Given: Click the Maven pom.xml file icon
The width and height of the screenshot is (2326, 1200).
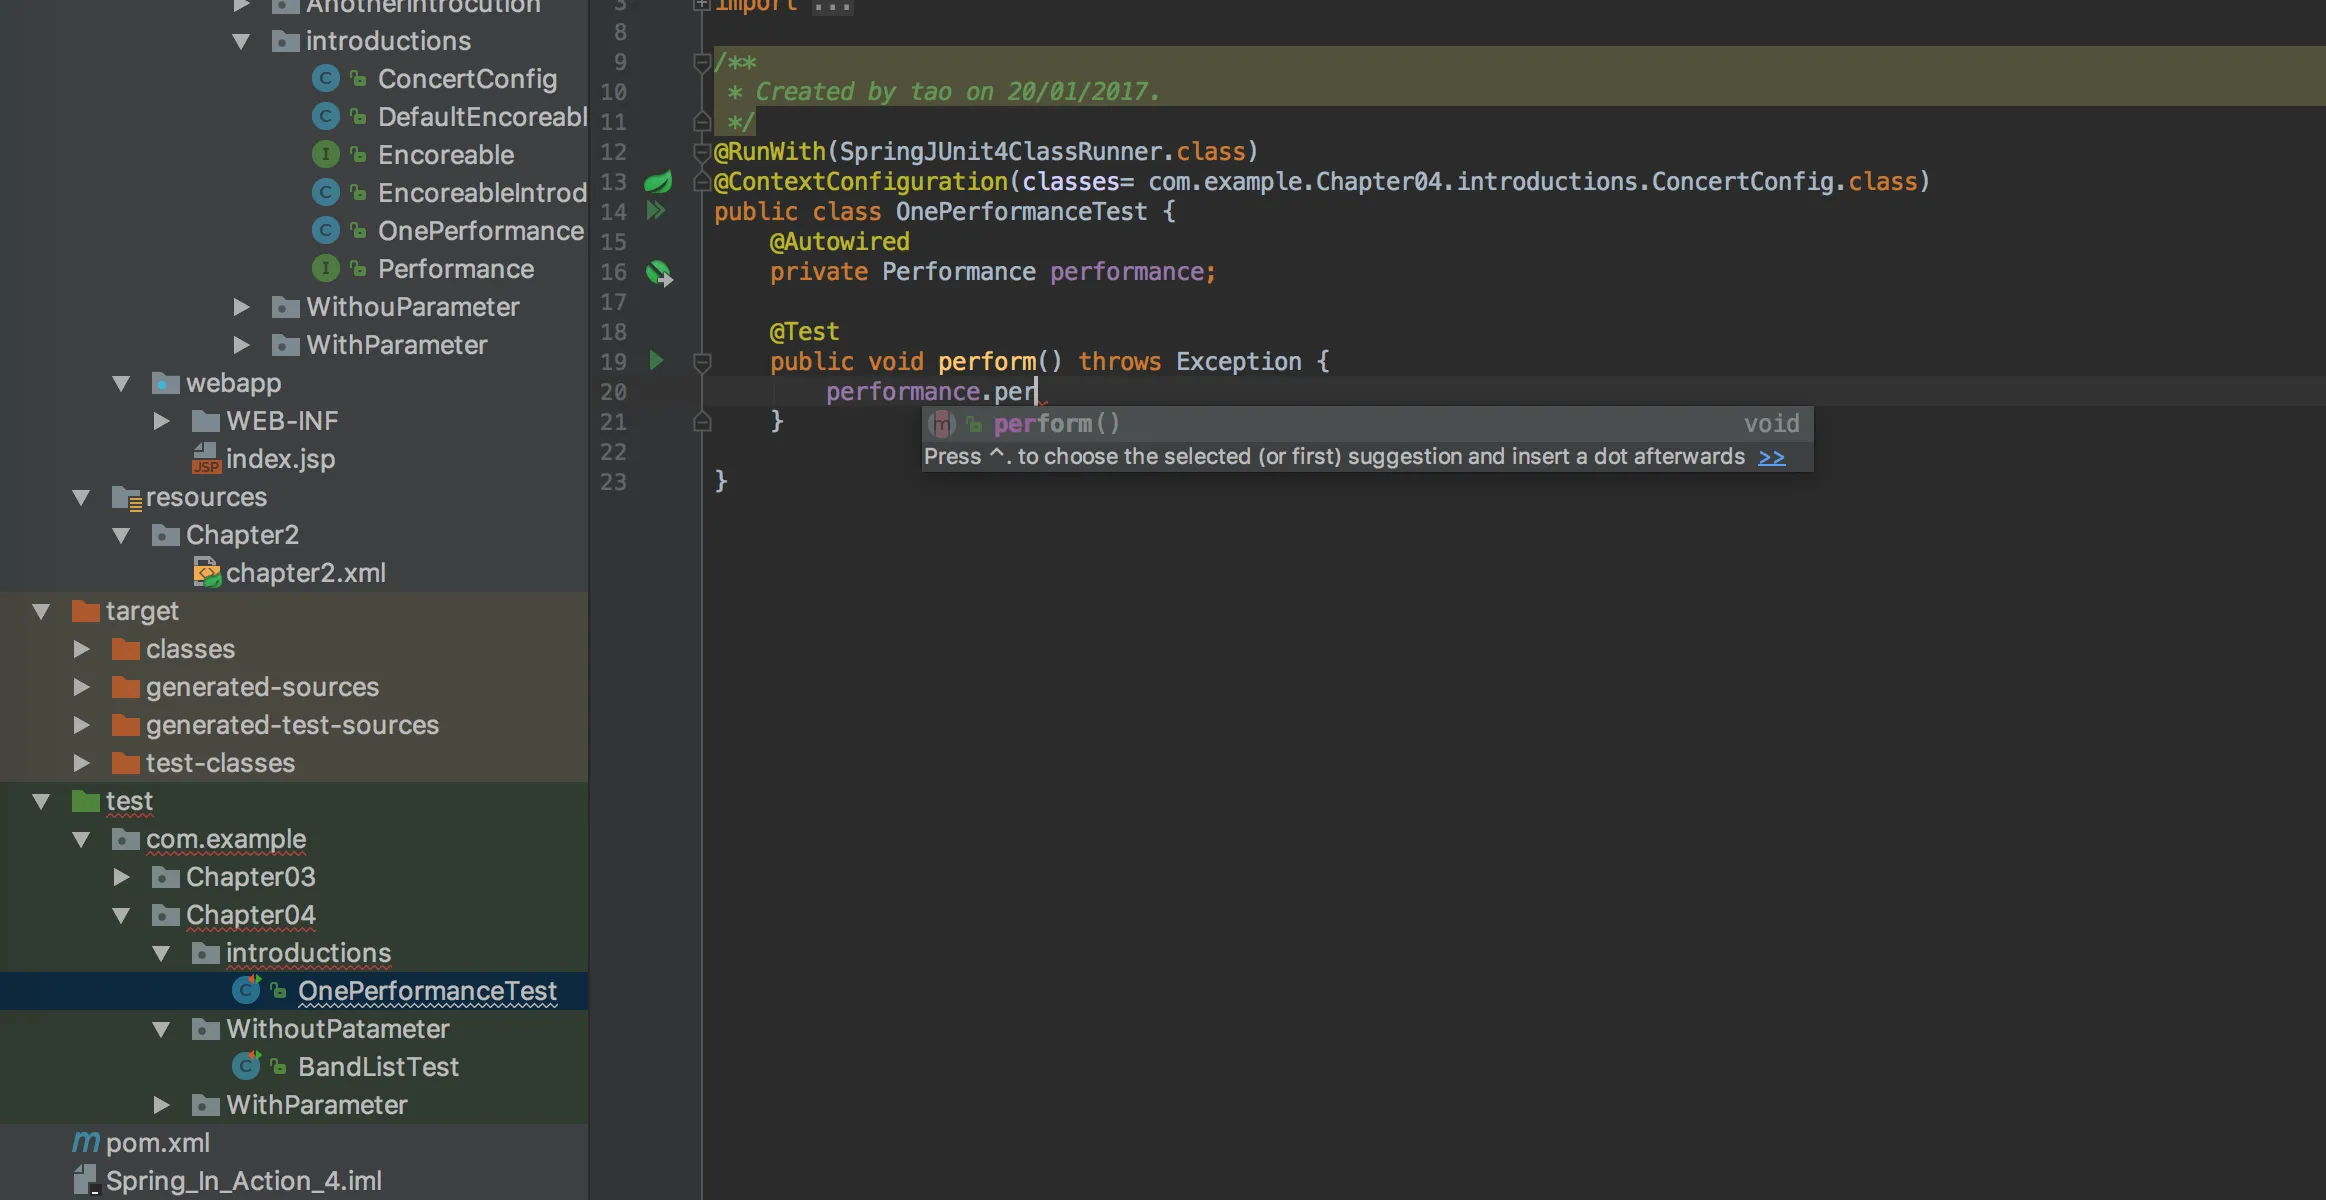Looking at the screenshot, I should pyautogui.click(x=86, y=1142).
